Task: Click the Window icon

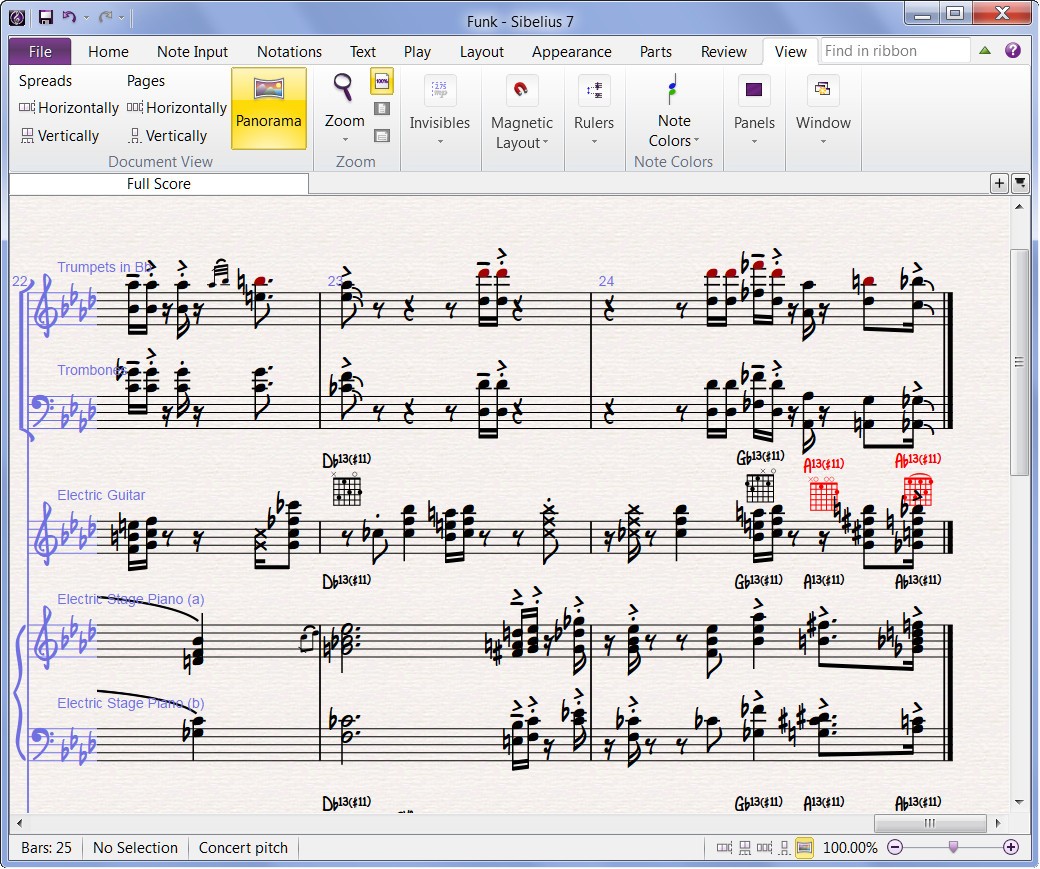Action: [823, 90]
